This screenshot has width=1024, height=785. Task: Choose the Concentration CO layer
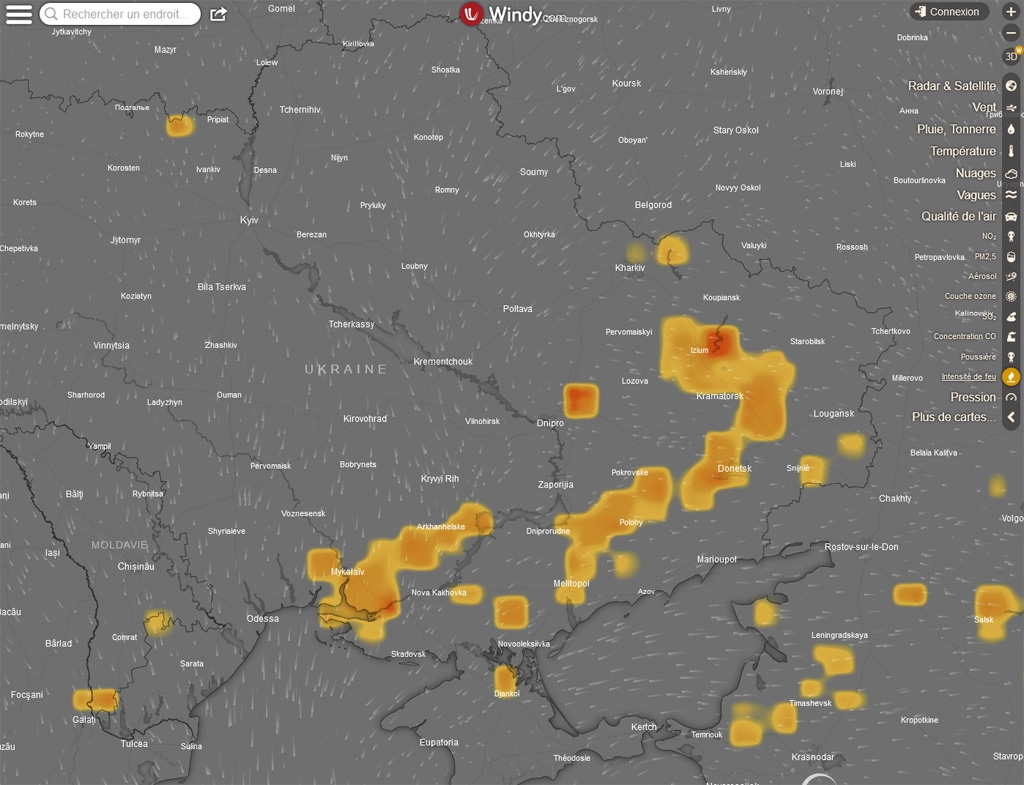click(1011, 337)
